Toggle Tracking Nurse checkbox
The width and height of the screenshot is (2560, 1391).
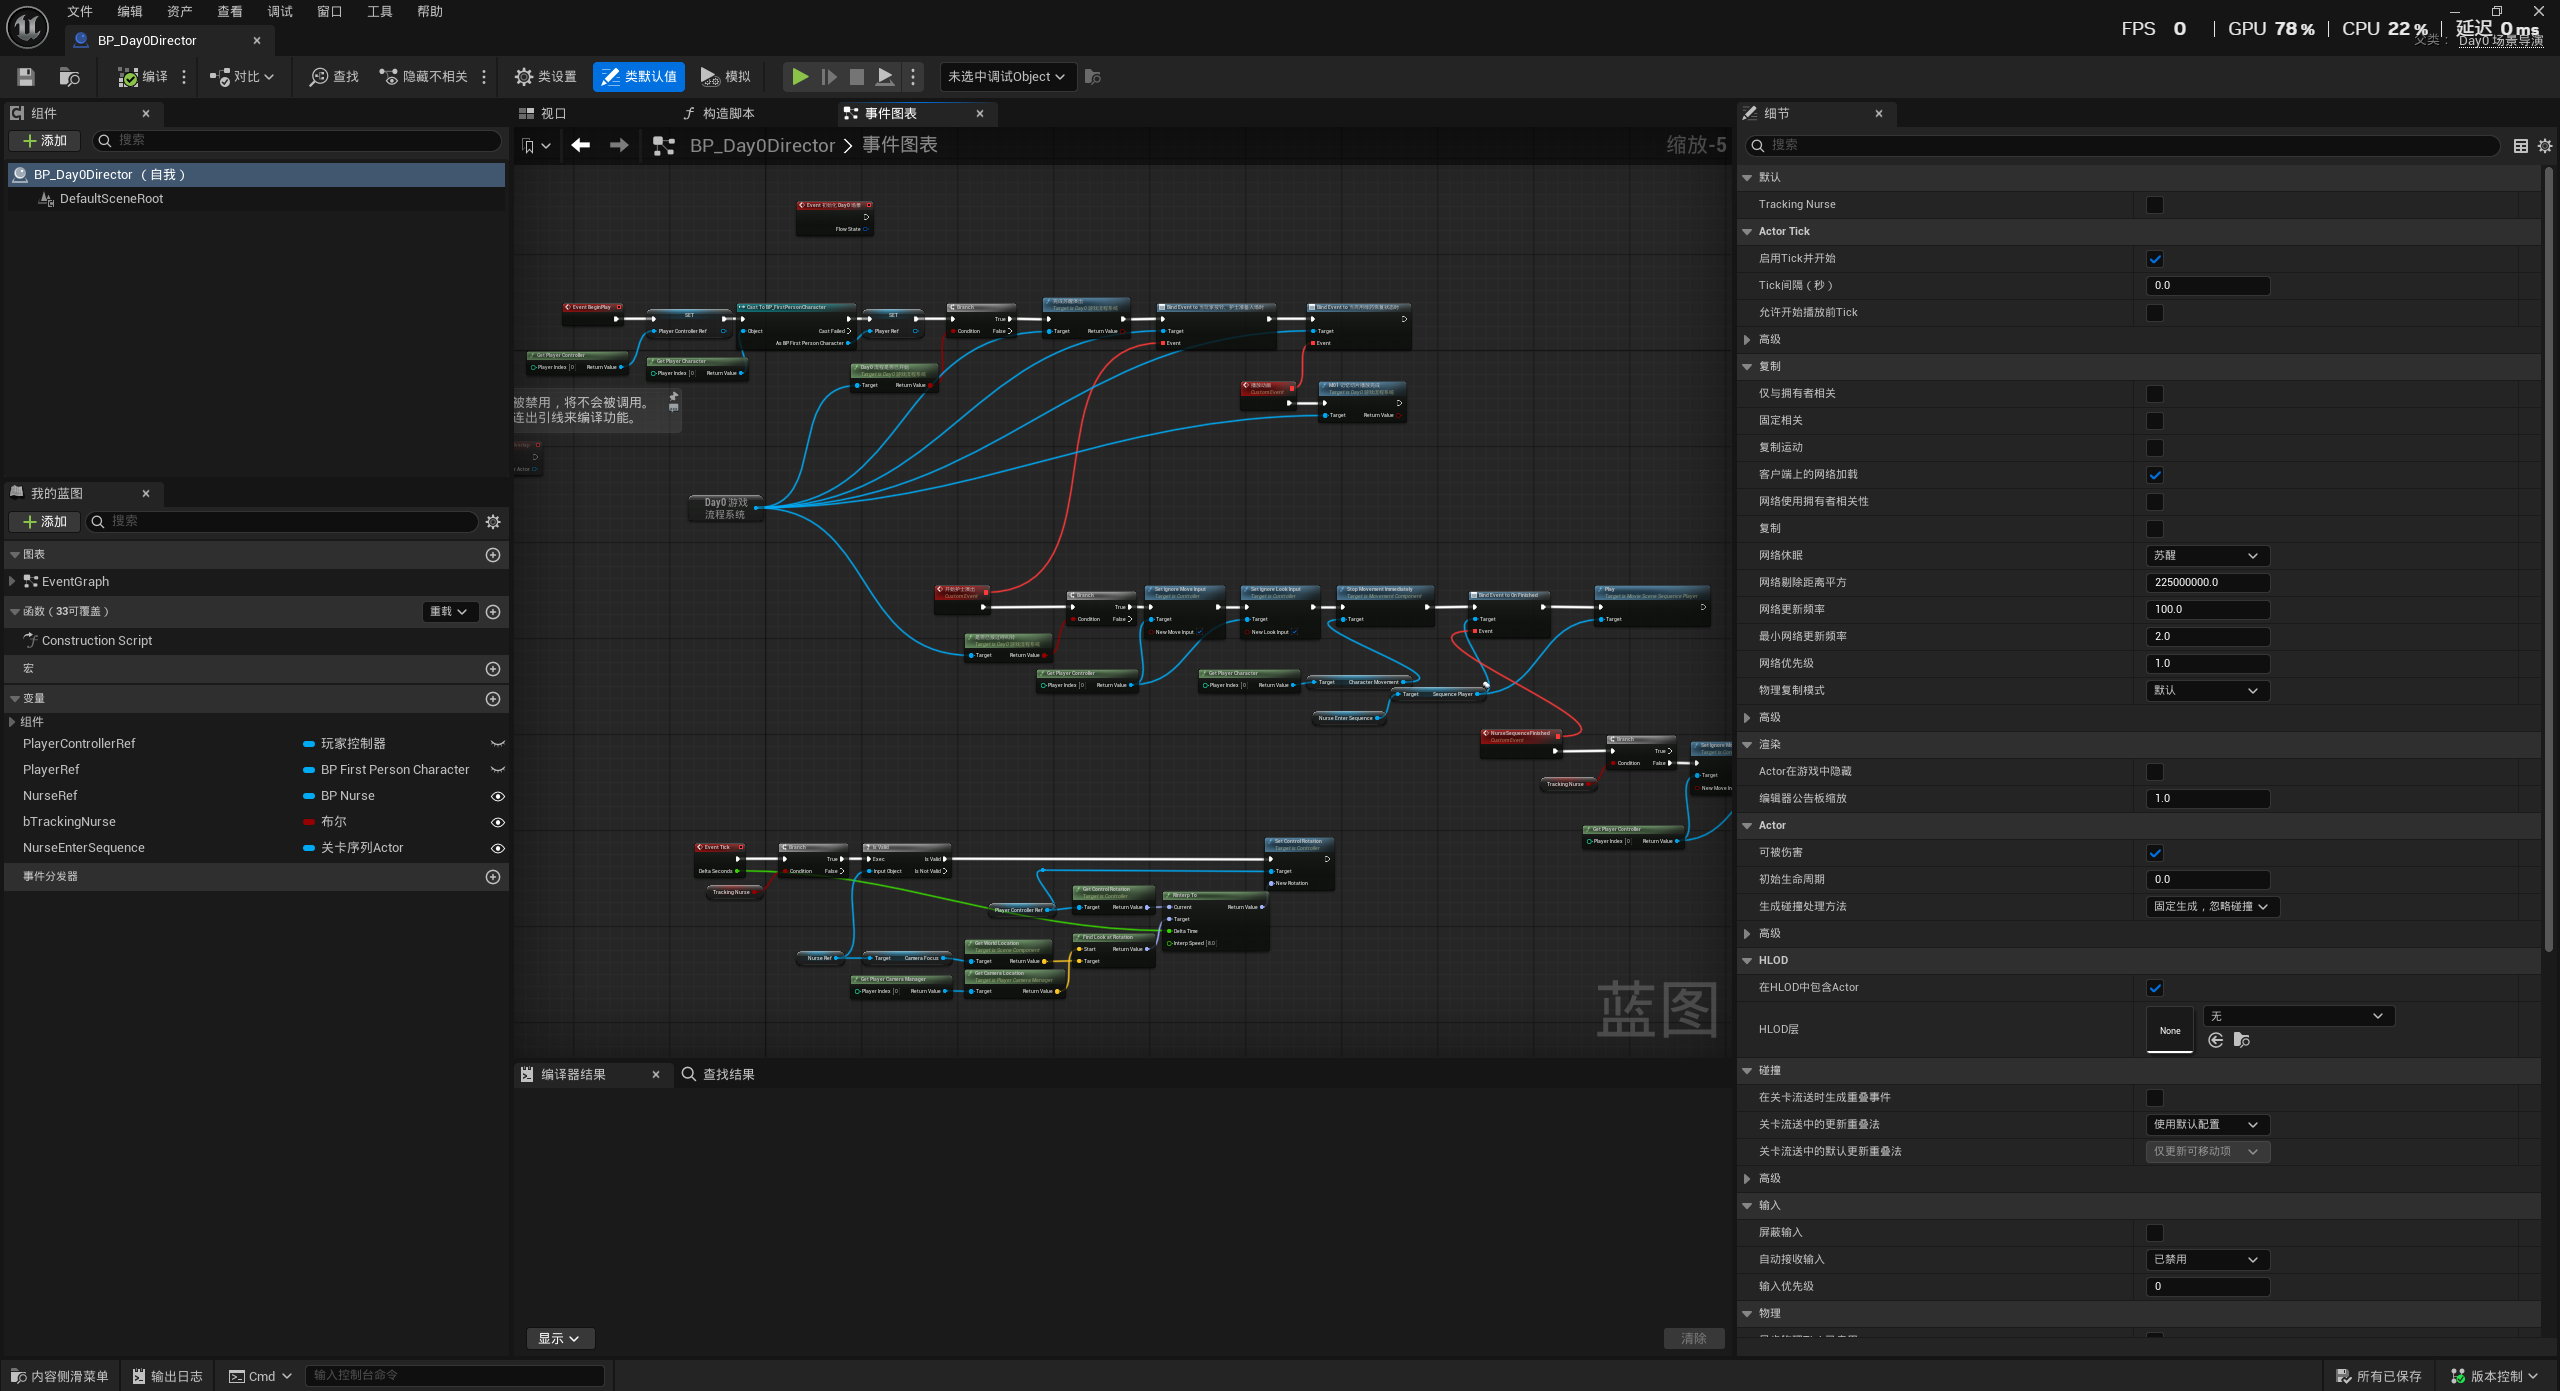tap(2155, 205)
